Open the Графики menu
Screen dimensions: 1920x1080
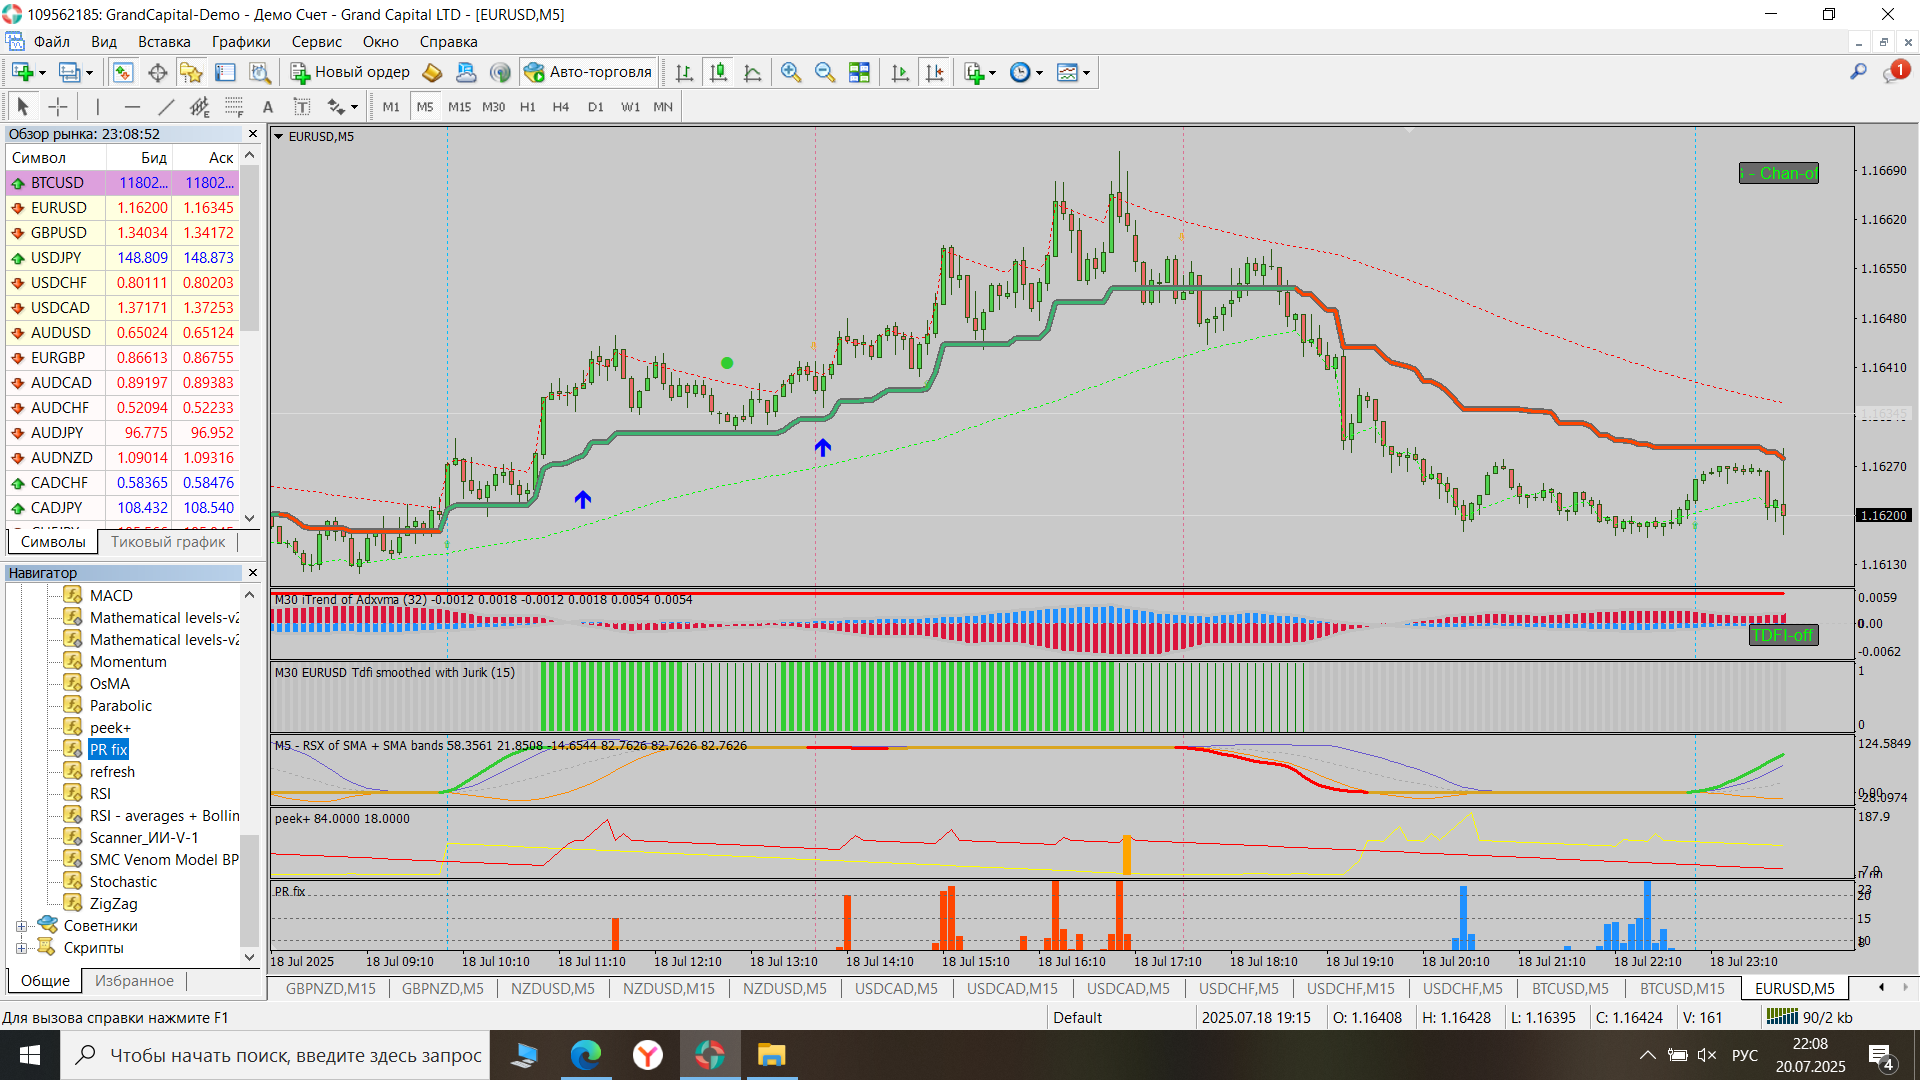click(240, 42)
